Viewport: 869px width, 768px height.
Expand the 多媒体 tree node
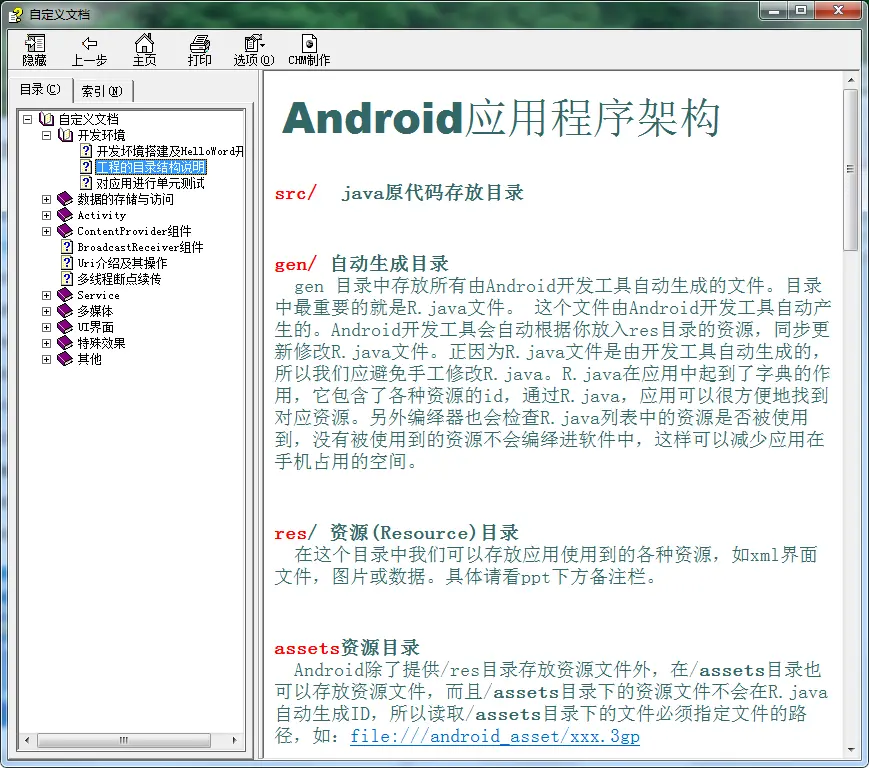(47, 311)
